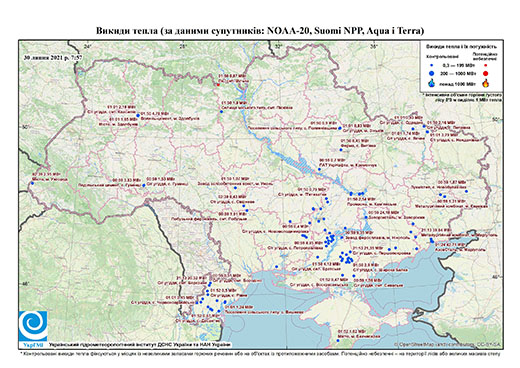
Task: Click the blue marker at 24.18 МВт Запоріжжя label
Action: pos(366,217)
